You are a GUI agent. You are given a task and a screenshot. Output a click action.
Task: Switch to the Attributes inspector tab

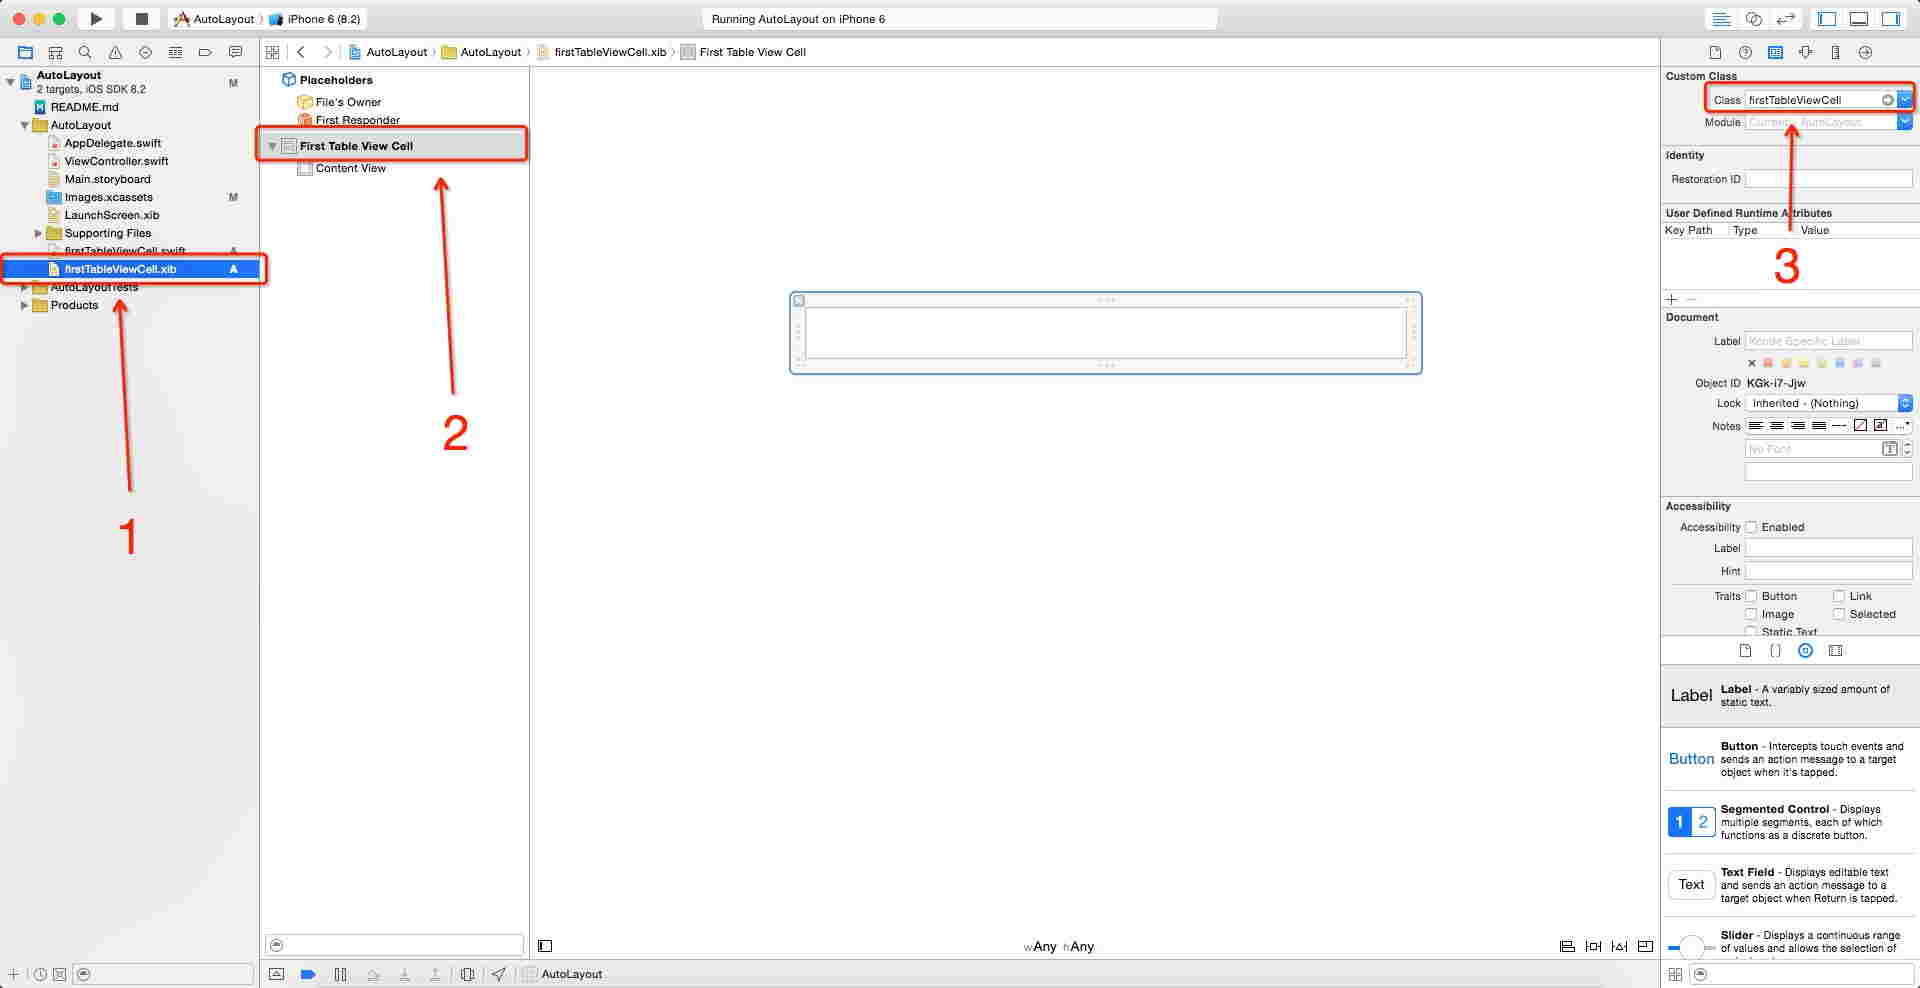click(1805, 52)
